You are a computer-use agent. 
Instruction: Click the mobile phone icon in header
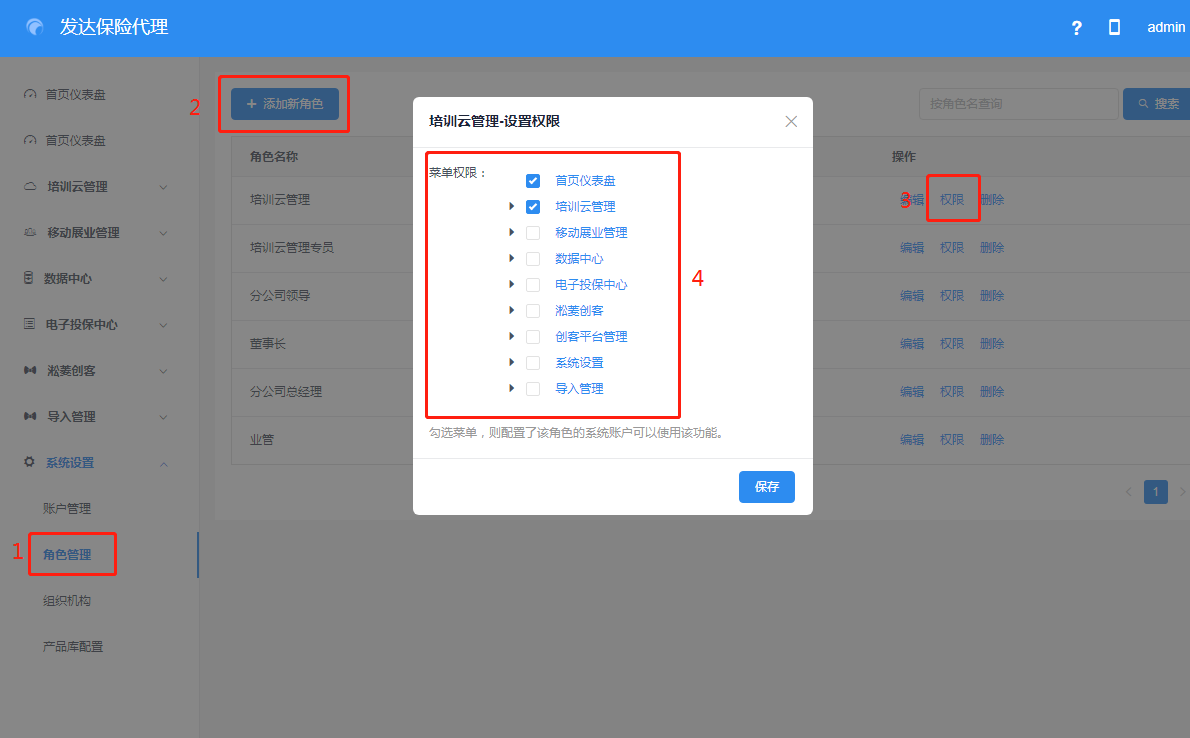pyautogui.click(x=1114, y=28)
